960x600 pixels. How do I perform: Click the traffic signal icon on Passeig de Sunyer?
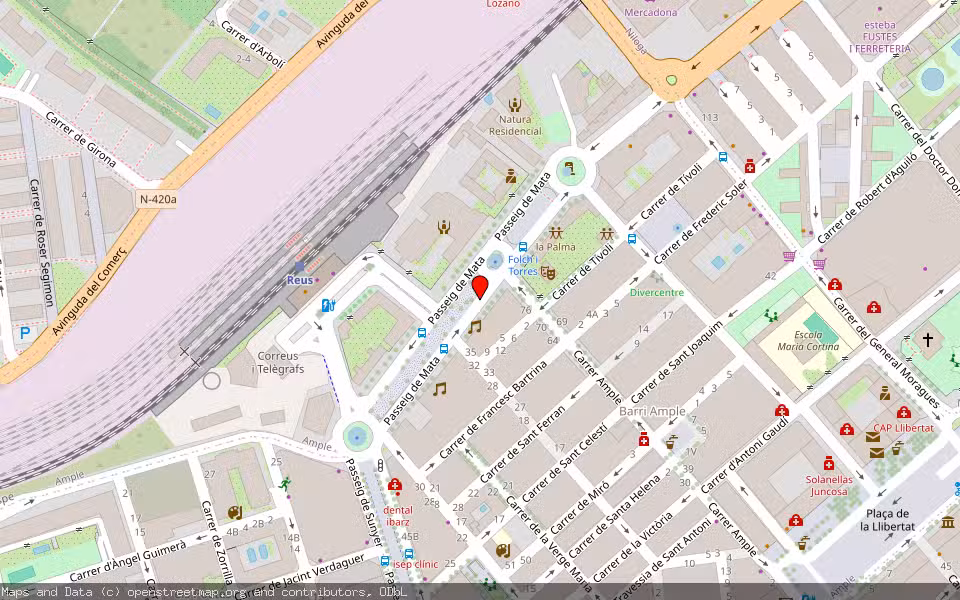pos(380,466)
